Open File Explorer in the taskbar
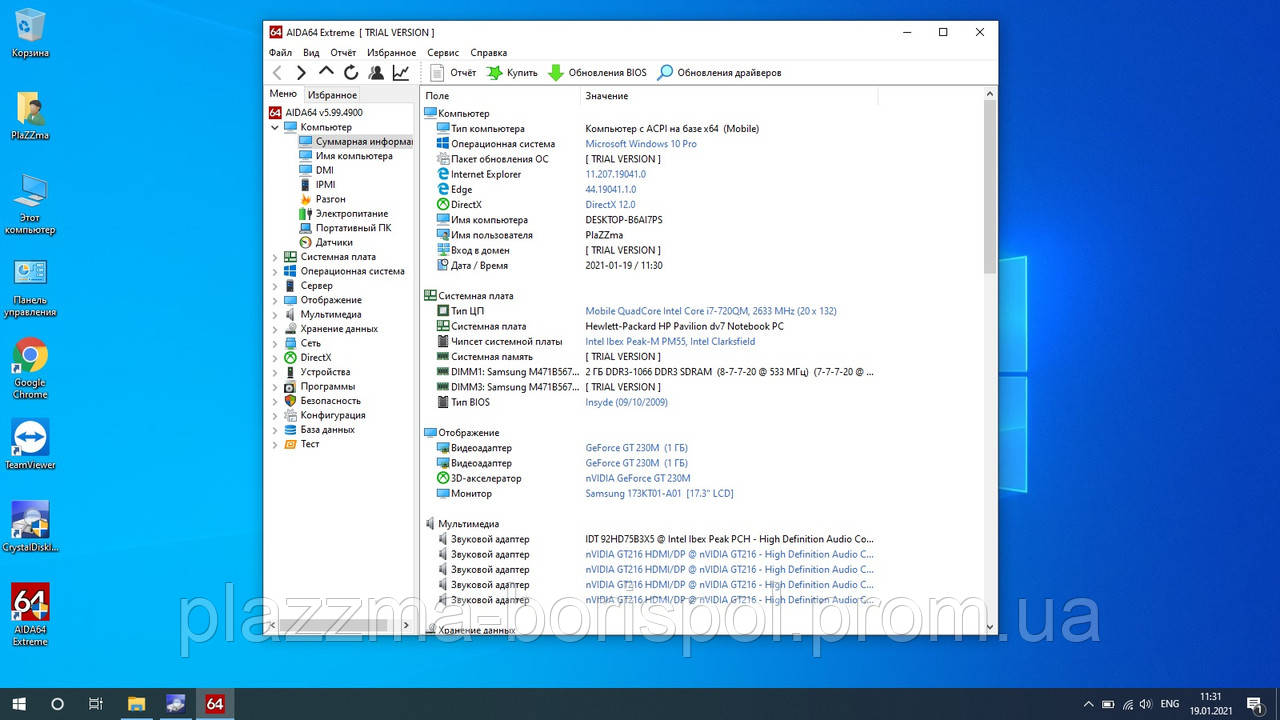The width and height of the screenshot is (1280, 720). 136,704
